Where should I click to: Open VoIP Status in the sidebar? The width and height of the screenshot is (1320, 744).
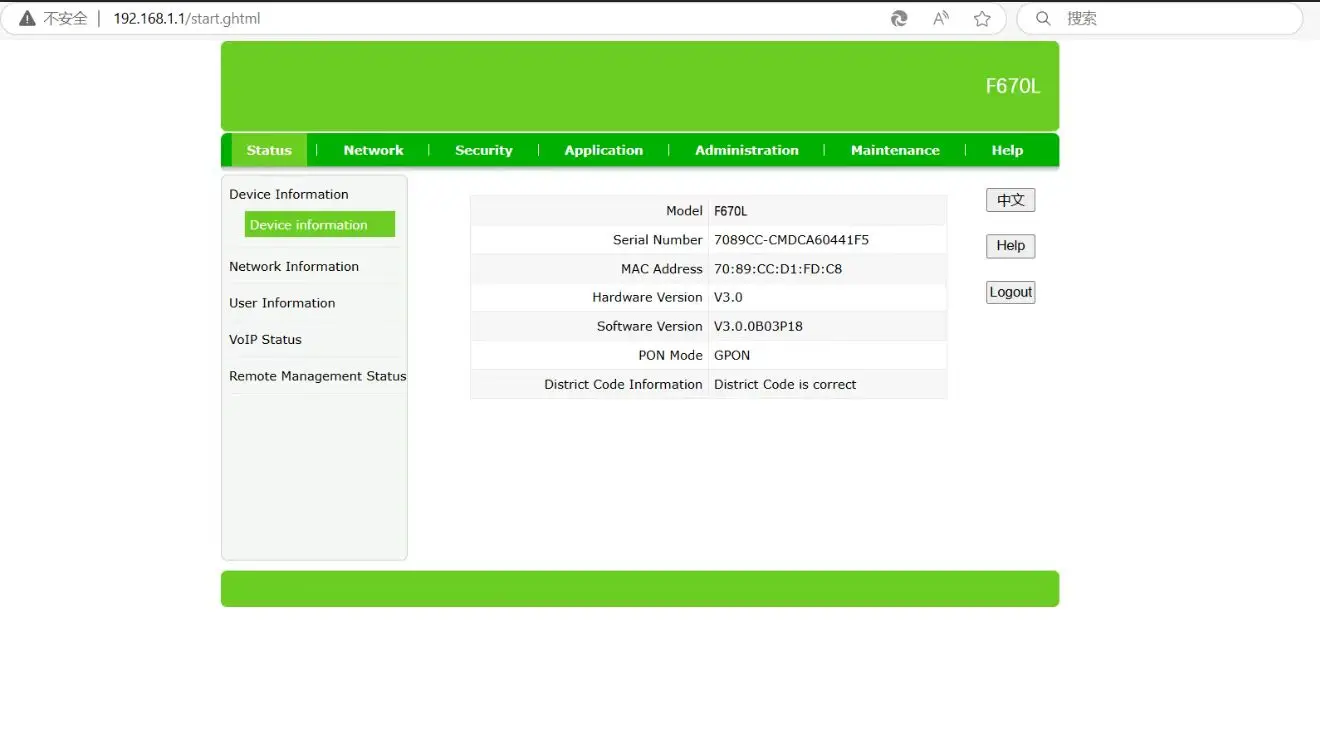tap(265, 340)
